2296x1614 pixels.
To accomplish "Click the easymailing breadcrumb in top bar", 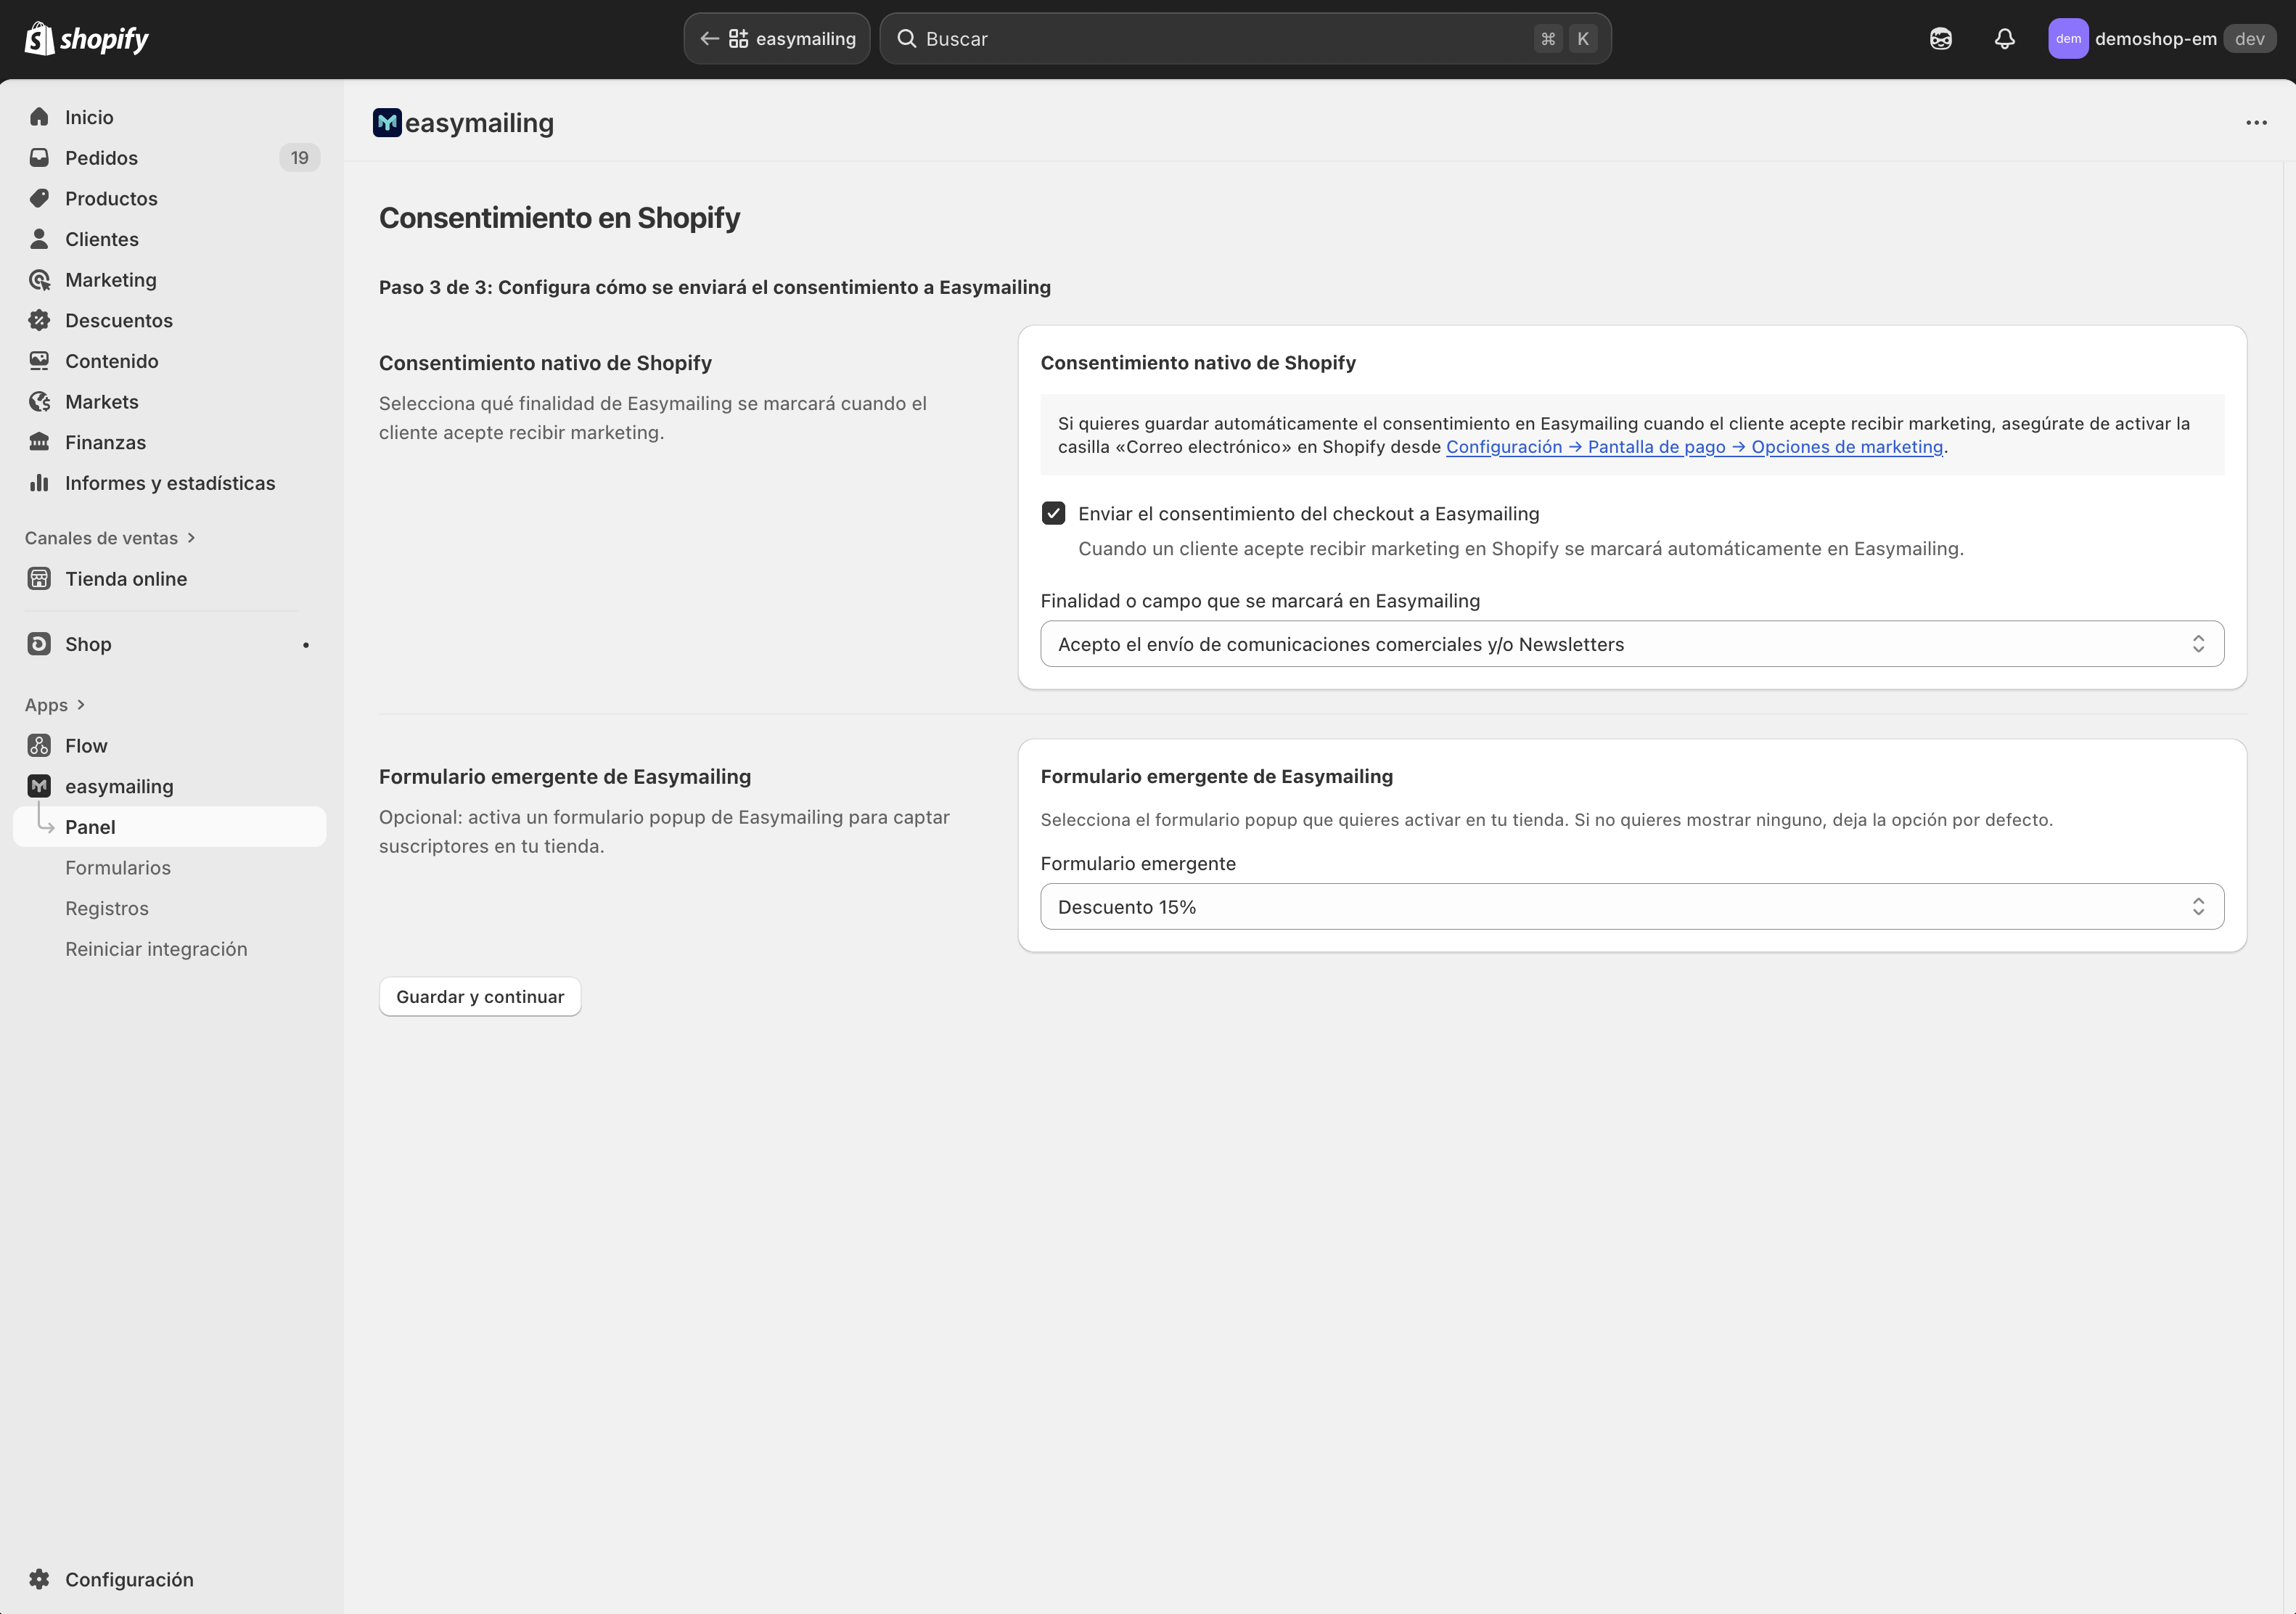I will click(777, 39).
